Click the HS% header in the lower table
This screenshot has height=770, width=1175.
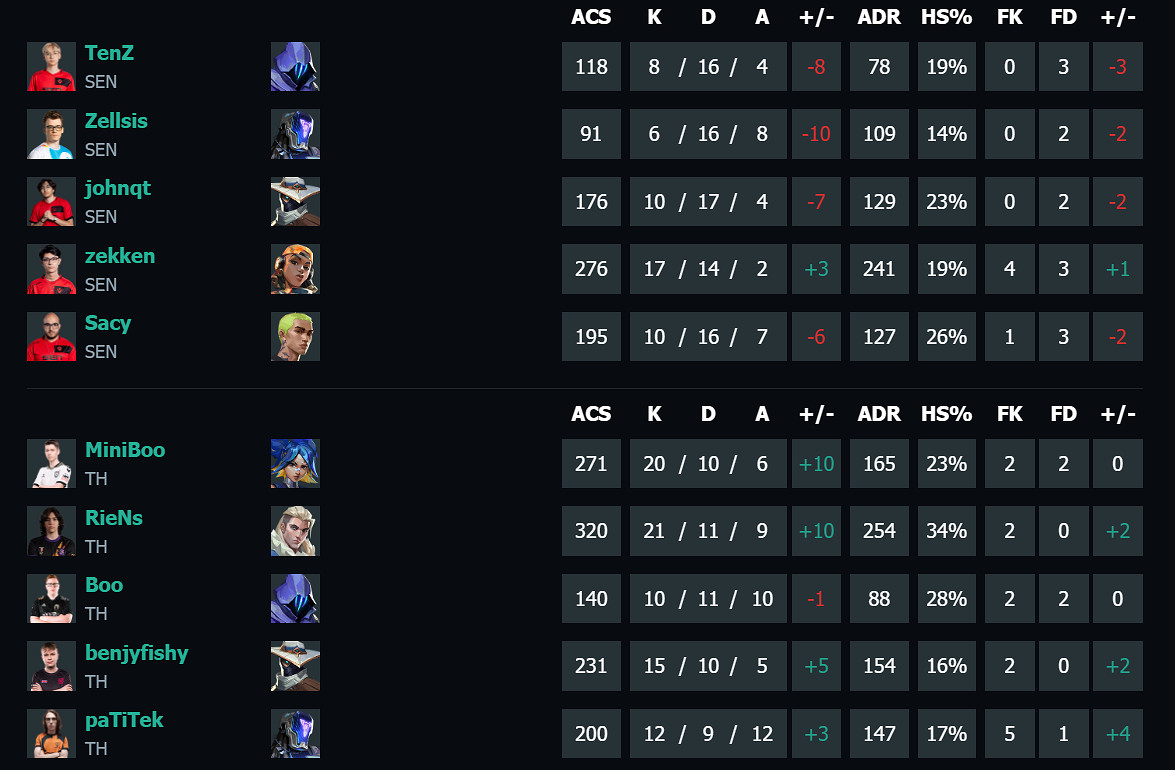click(946, 414)
